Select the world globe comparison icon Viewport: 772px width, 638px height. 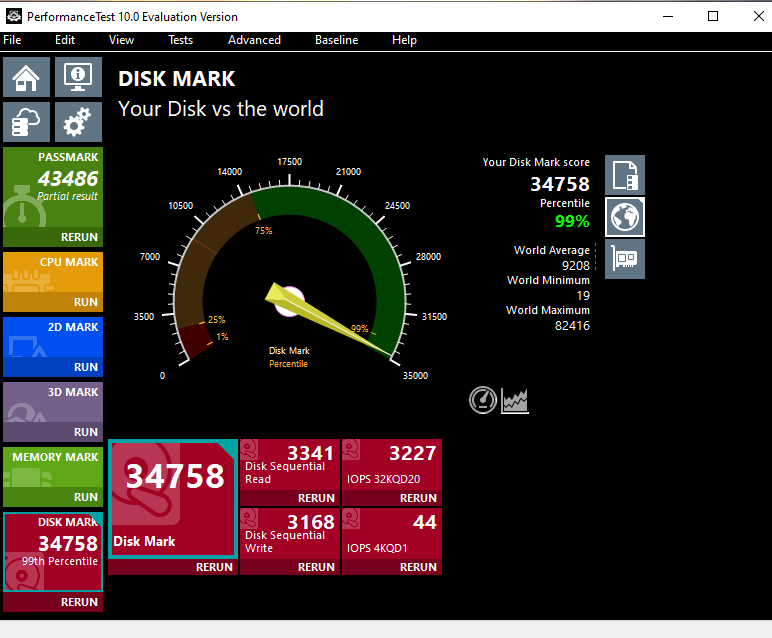625,217
